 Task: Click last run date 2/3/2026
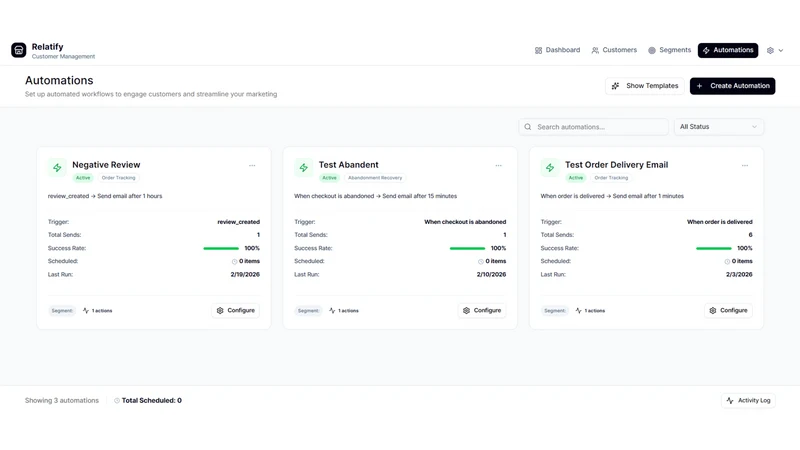tap(739, 274)
